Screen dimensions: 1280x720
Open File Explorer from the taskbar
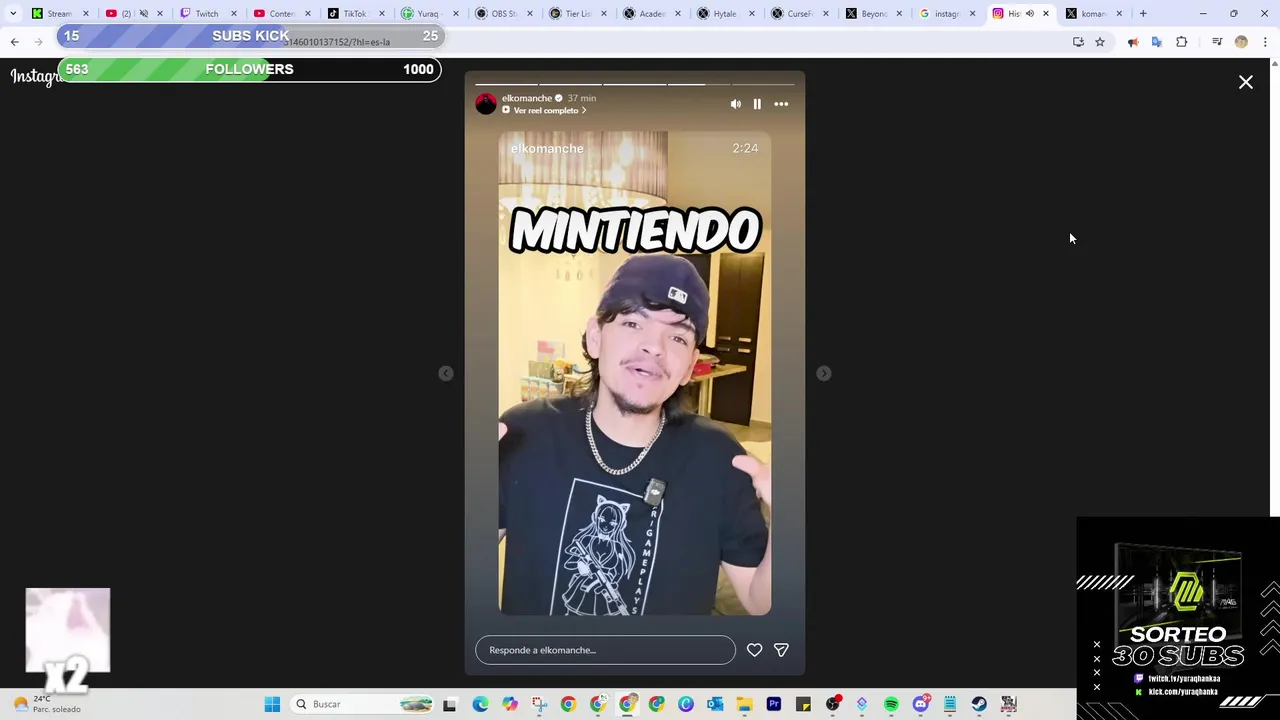pos(744,704)
